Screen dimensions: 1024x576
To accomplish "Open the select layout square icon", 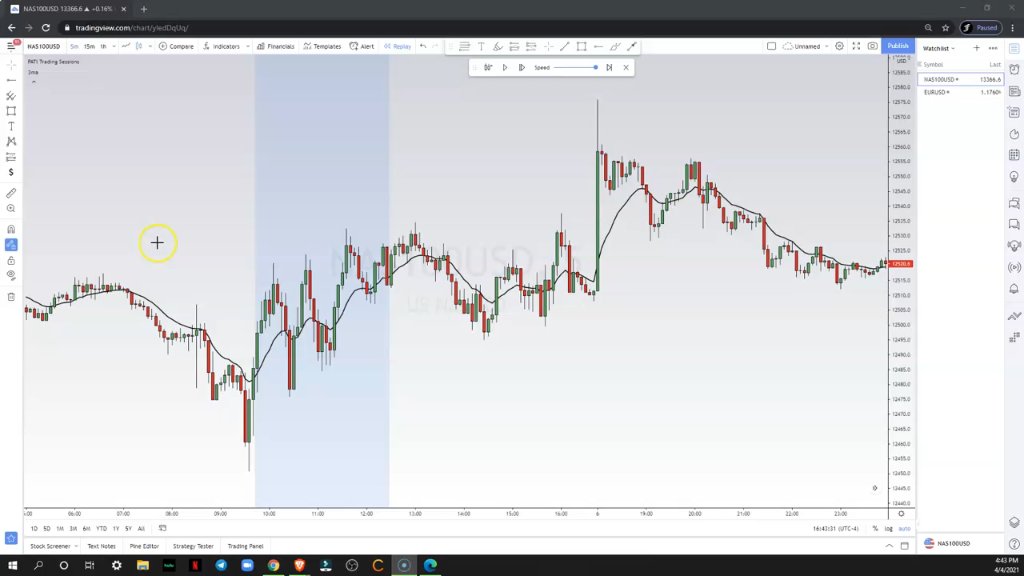I will [771, 46].
